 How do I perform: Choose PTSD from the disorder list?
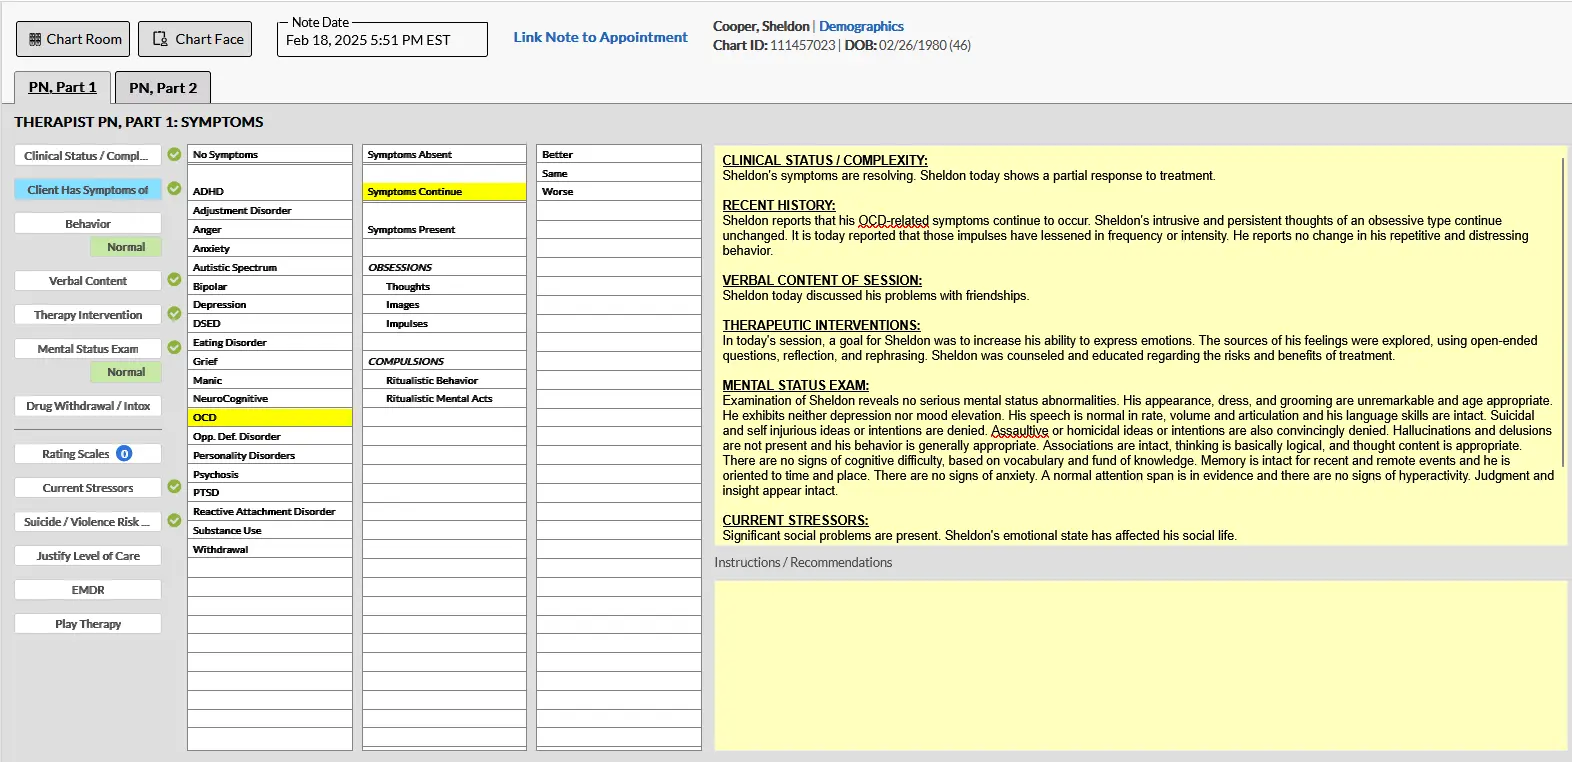pos(270,493)
